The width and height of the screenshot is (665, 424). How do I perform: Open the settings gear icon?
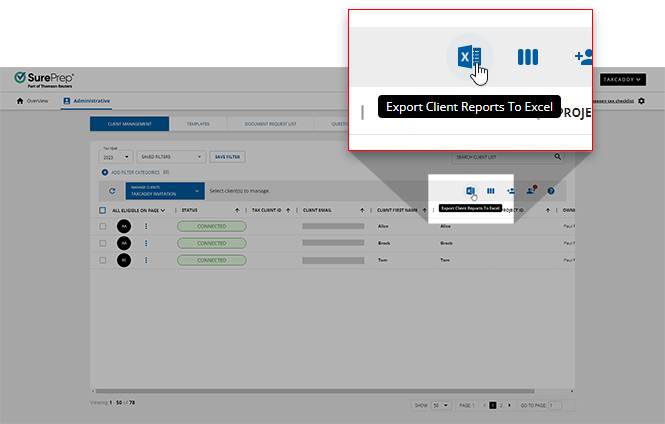[641, 101]
